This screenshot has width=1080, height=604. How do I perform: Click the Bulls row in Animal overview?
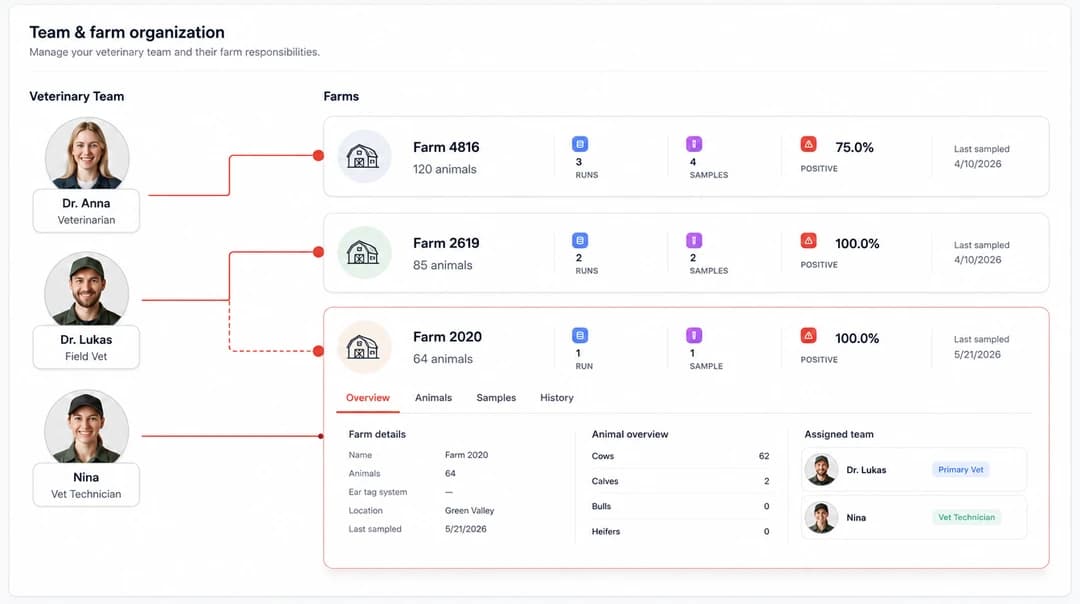tap(681, 506)
